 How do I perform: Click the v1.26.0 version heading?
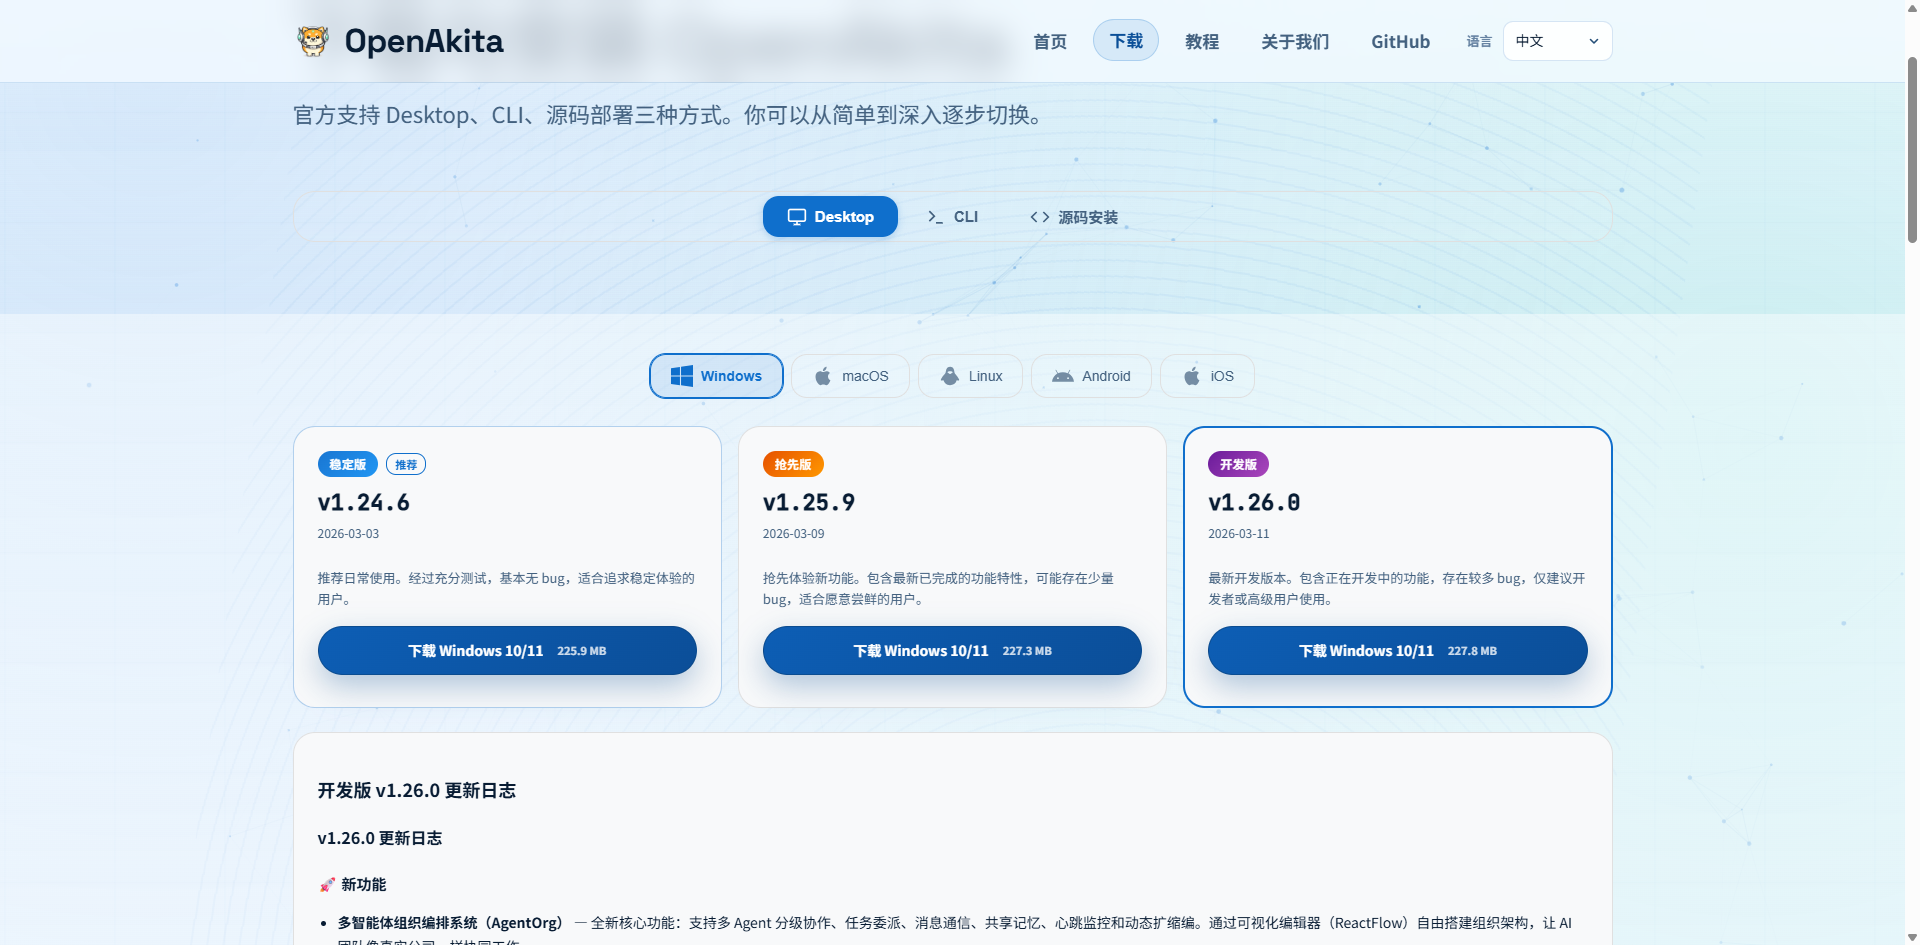pos(1254,503)
